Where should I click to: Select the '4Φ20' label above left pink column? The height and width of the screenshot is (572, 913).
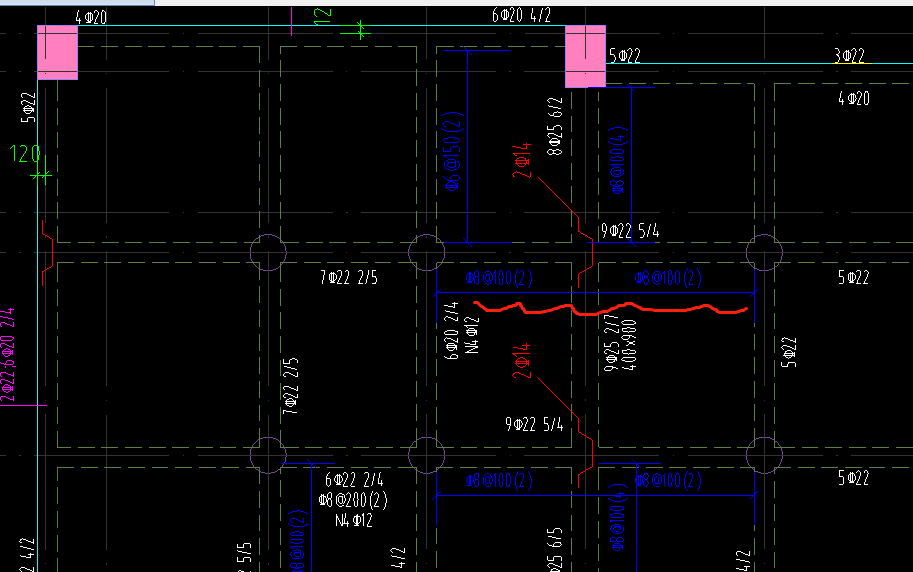coord(91,17)
